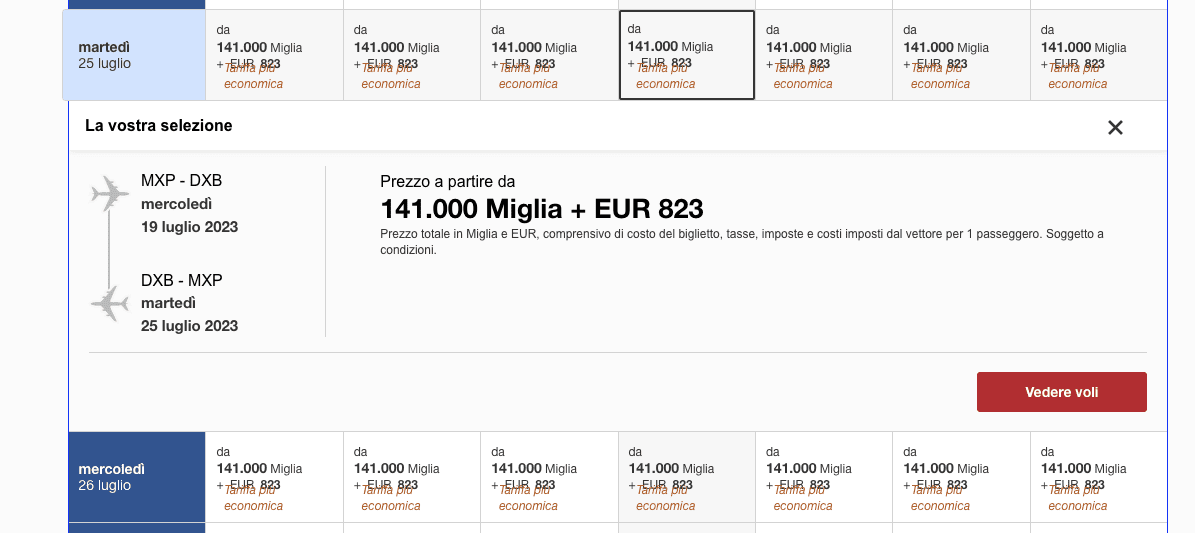Viewport: 1195px width, 533px height.
Task: Pick third fare cell in martedì 25 luglio row
Action: [549, 55]
